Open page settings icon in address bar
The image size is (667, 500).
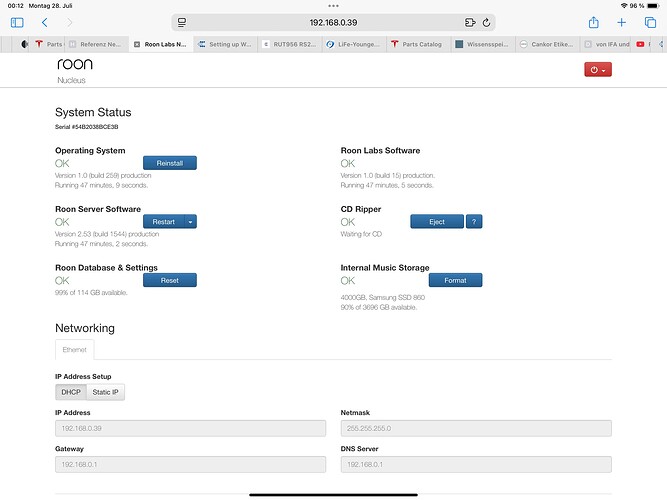coord(182,23)
